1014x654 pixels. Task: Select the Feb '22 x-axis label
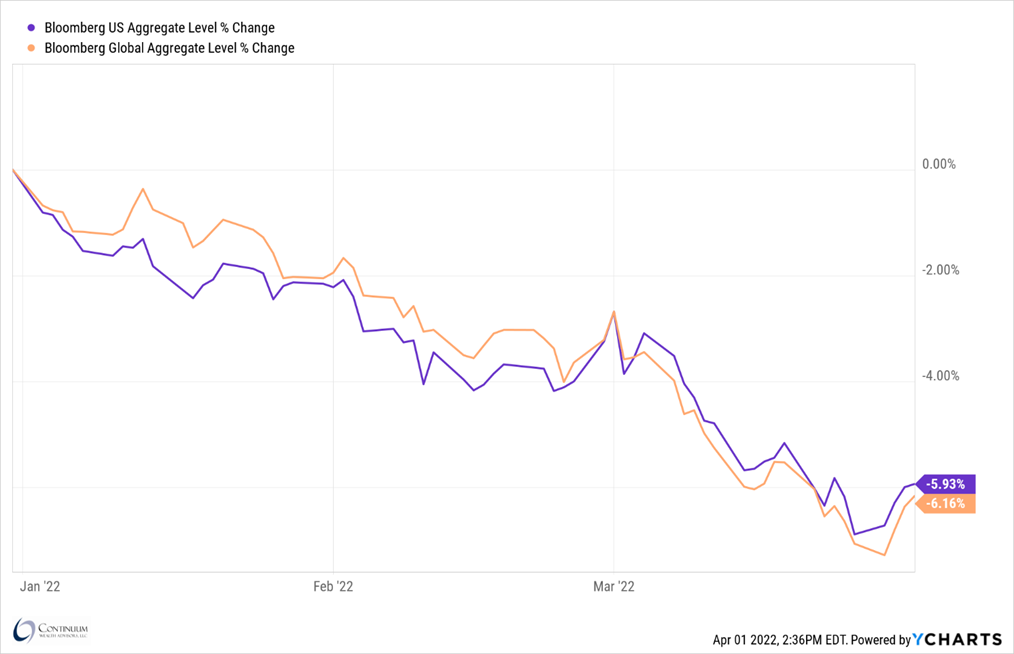[333, 586]
